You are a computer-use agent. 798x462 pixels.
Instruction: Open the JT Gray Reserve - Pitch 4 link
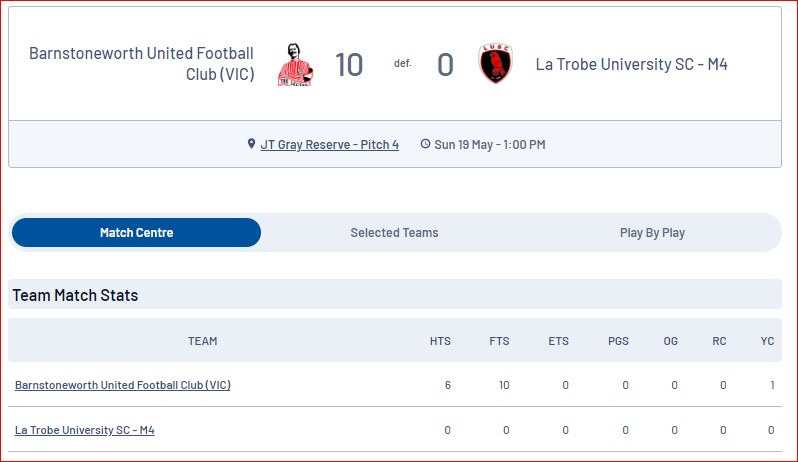(329, 145)
